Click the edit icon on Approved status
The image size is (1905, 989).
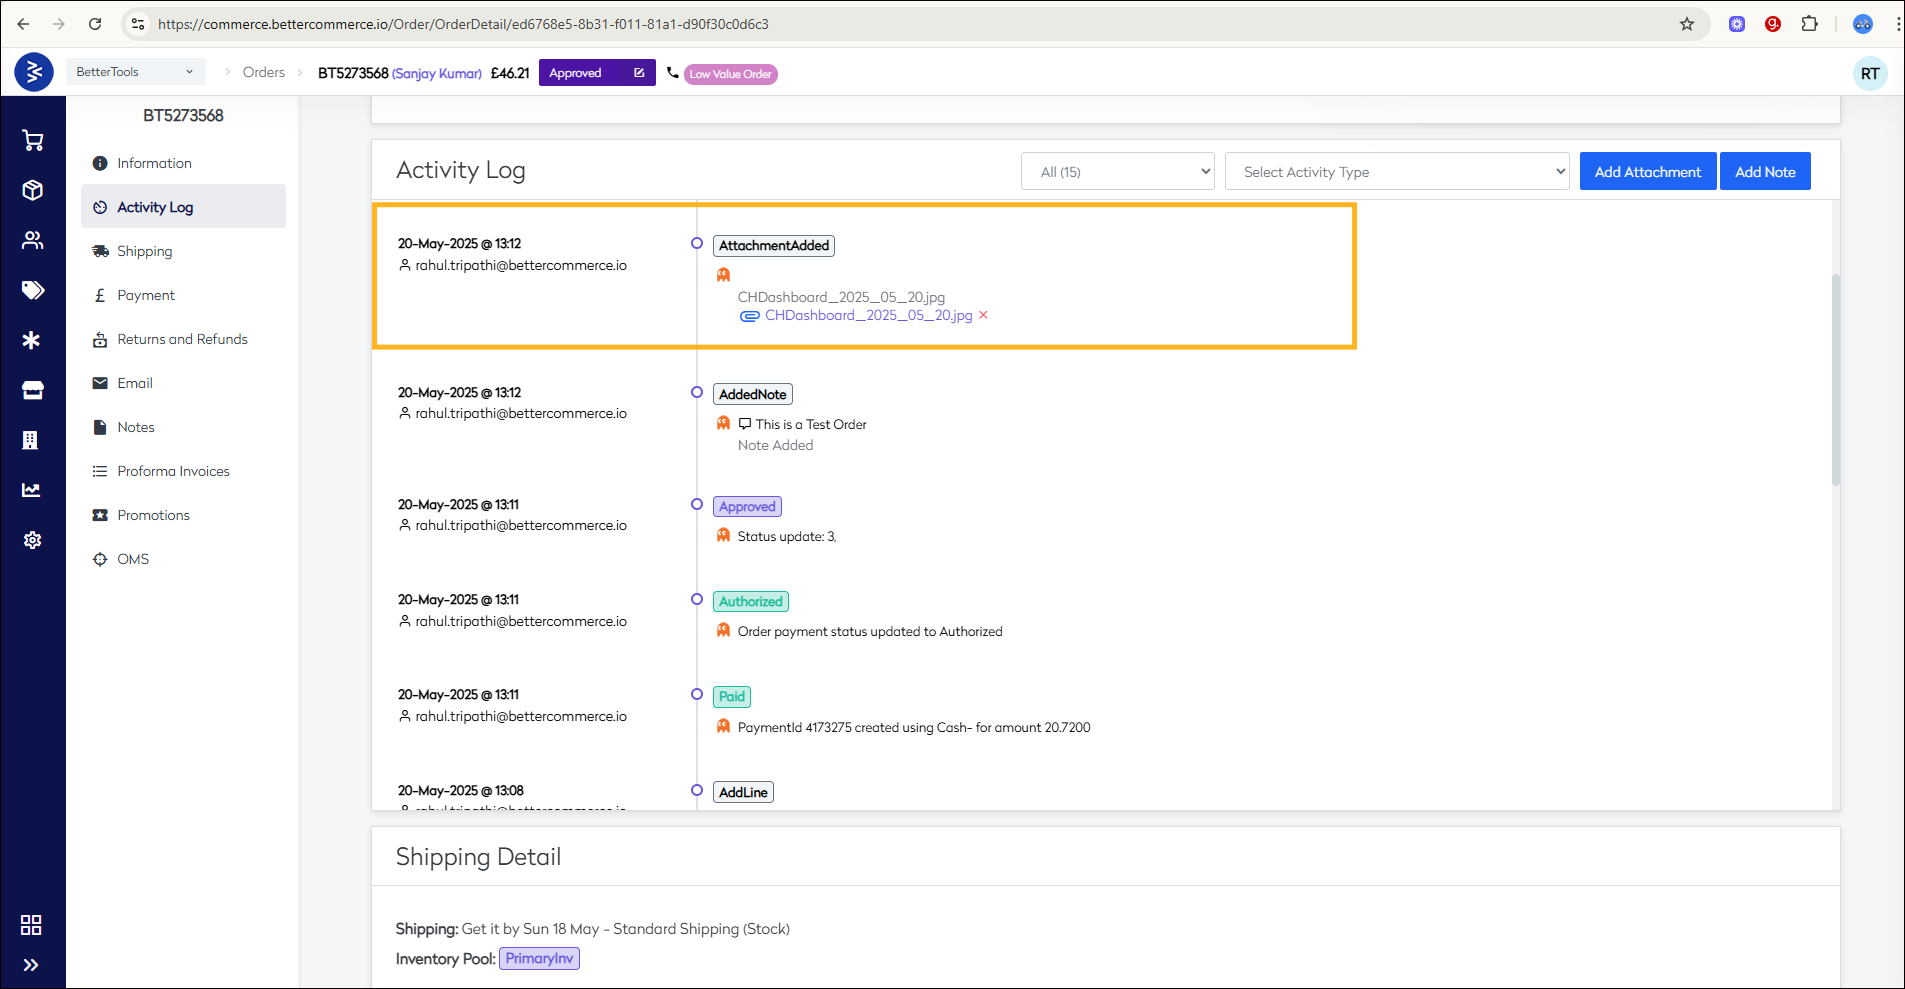tap(639, 73)
